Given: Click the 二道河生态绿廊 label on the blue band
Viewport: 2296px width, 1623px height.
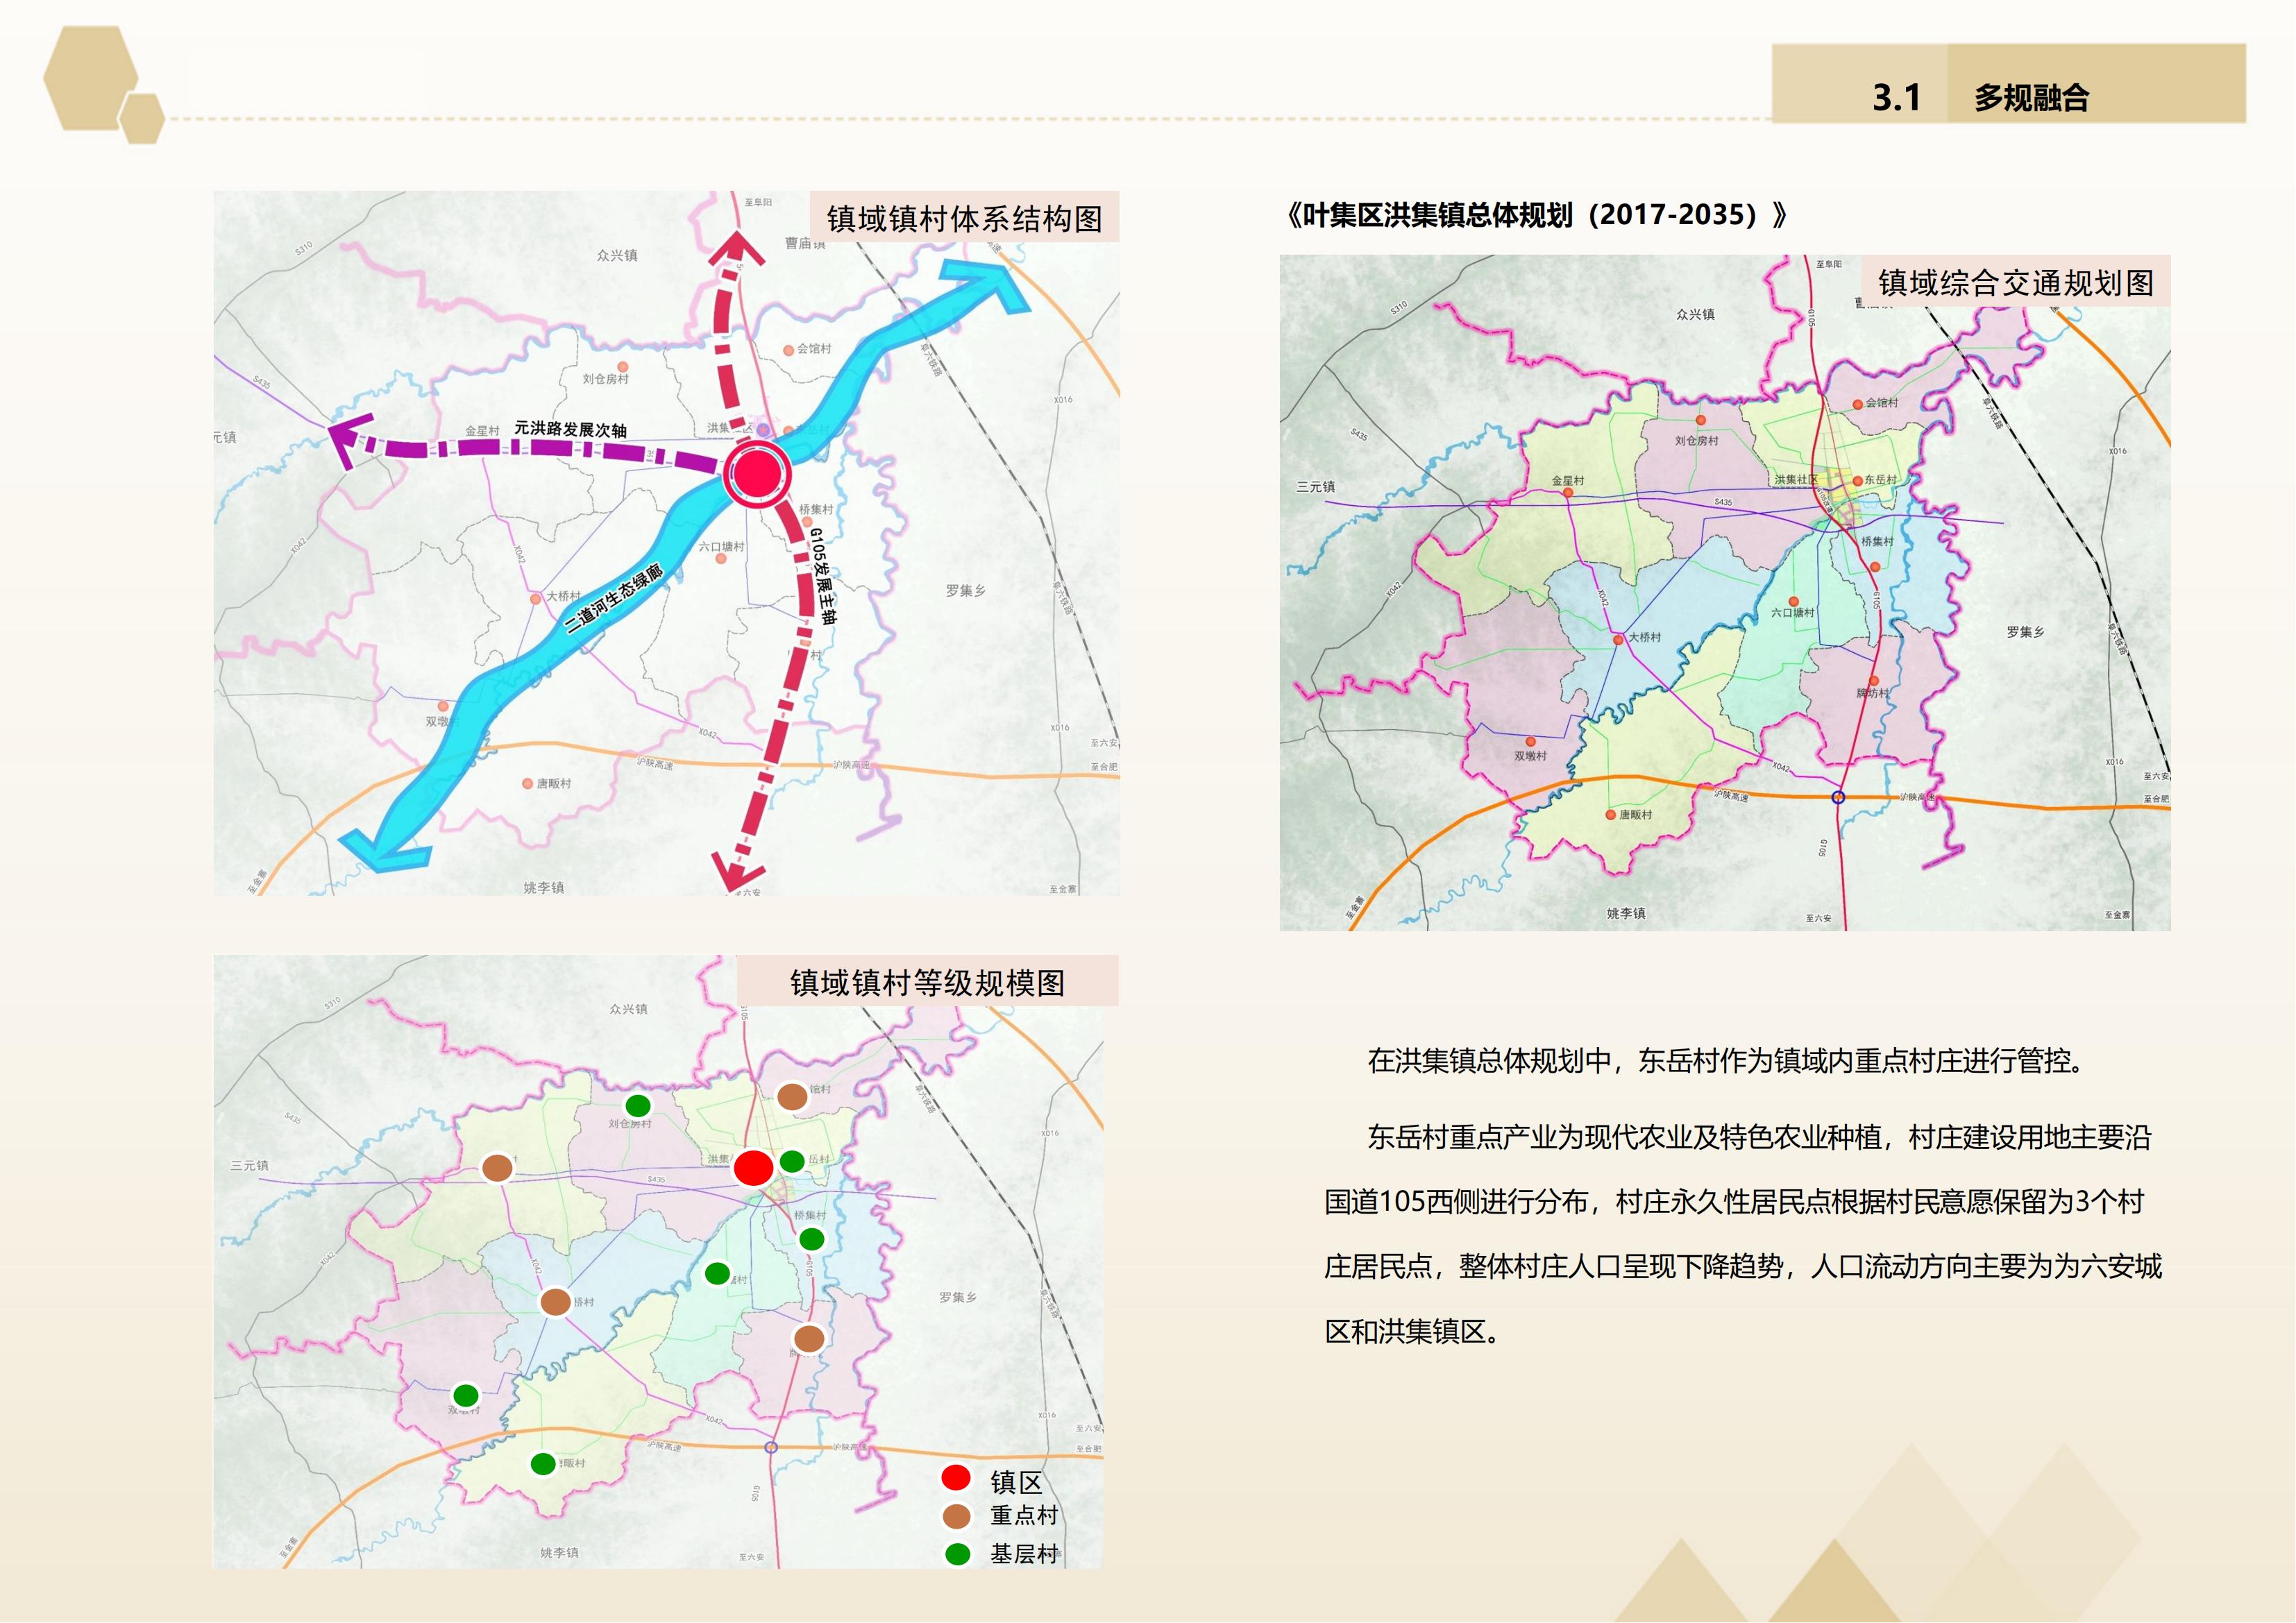Looking at the screenshot, I should pyautogui.click(x=614, y=598).
